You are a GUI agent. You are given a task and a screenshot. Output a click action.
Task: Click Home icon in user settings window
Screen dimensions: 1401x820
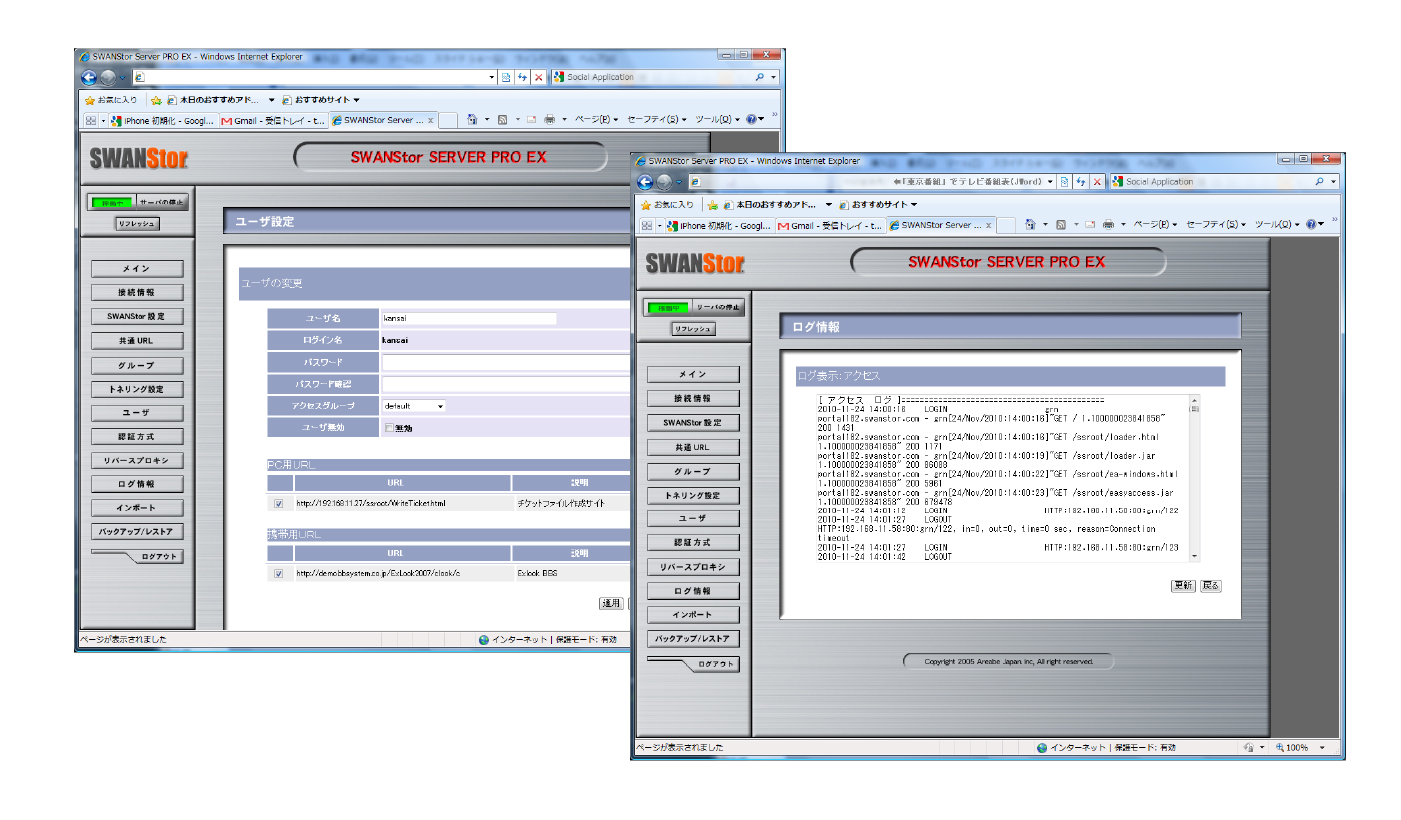pyautogui.click(x=473, y=119)
